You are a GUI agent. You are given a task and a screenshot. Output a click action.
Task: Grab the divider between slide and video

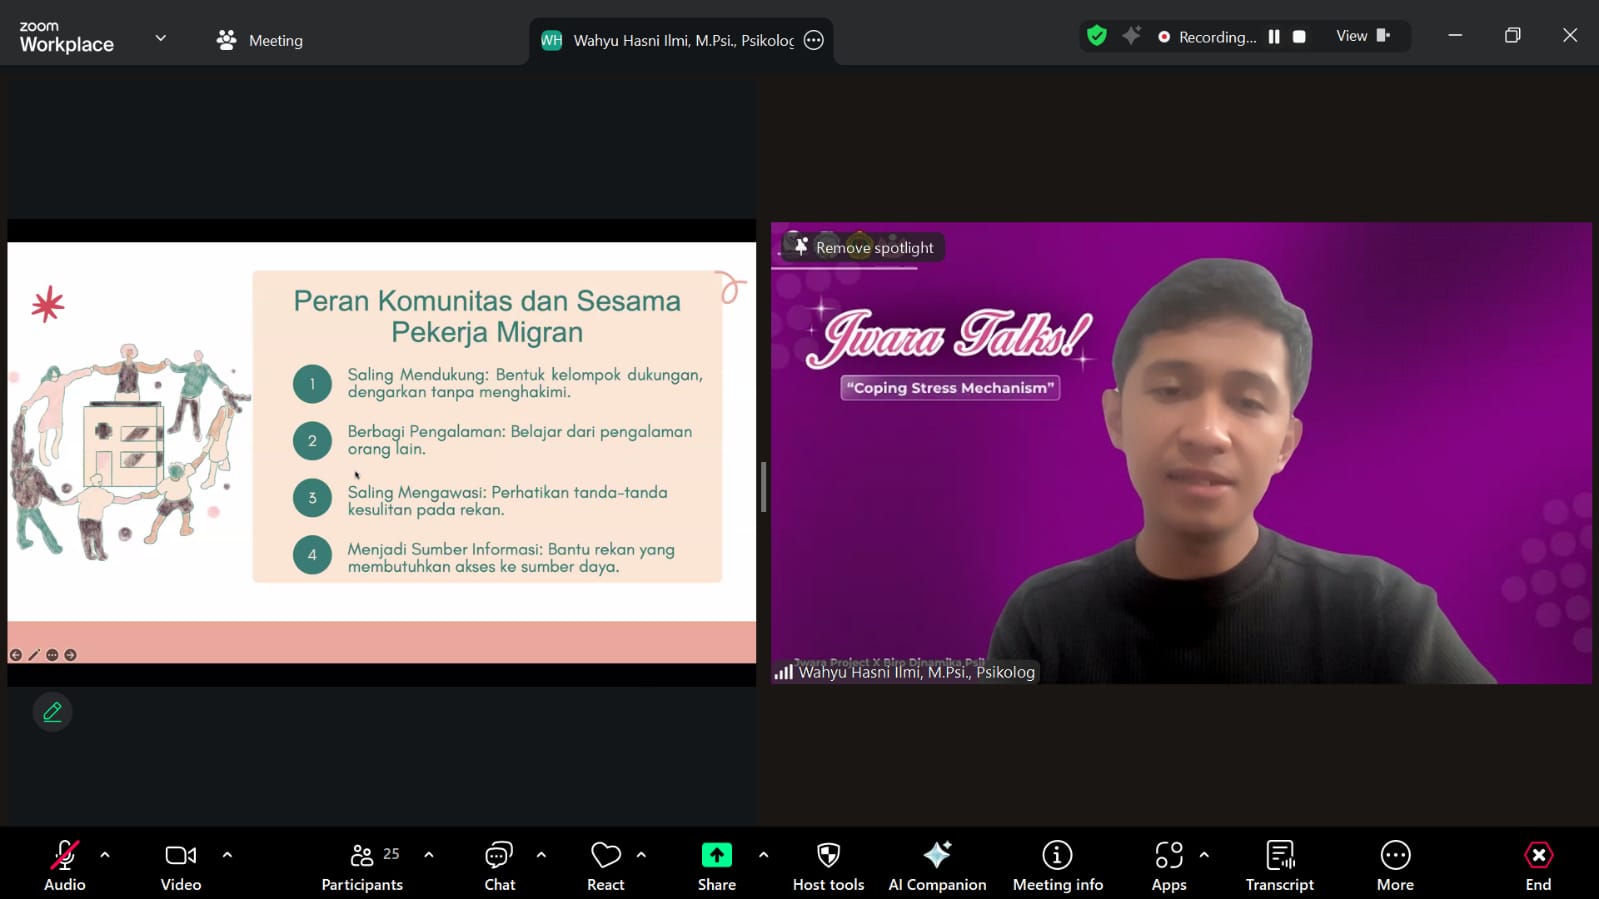pyautogui.click(x=763, y=487)
